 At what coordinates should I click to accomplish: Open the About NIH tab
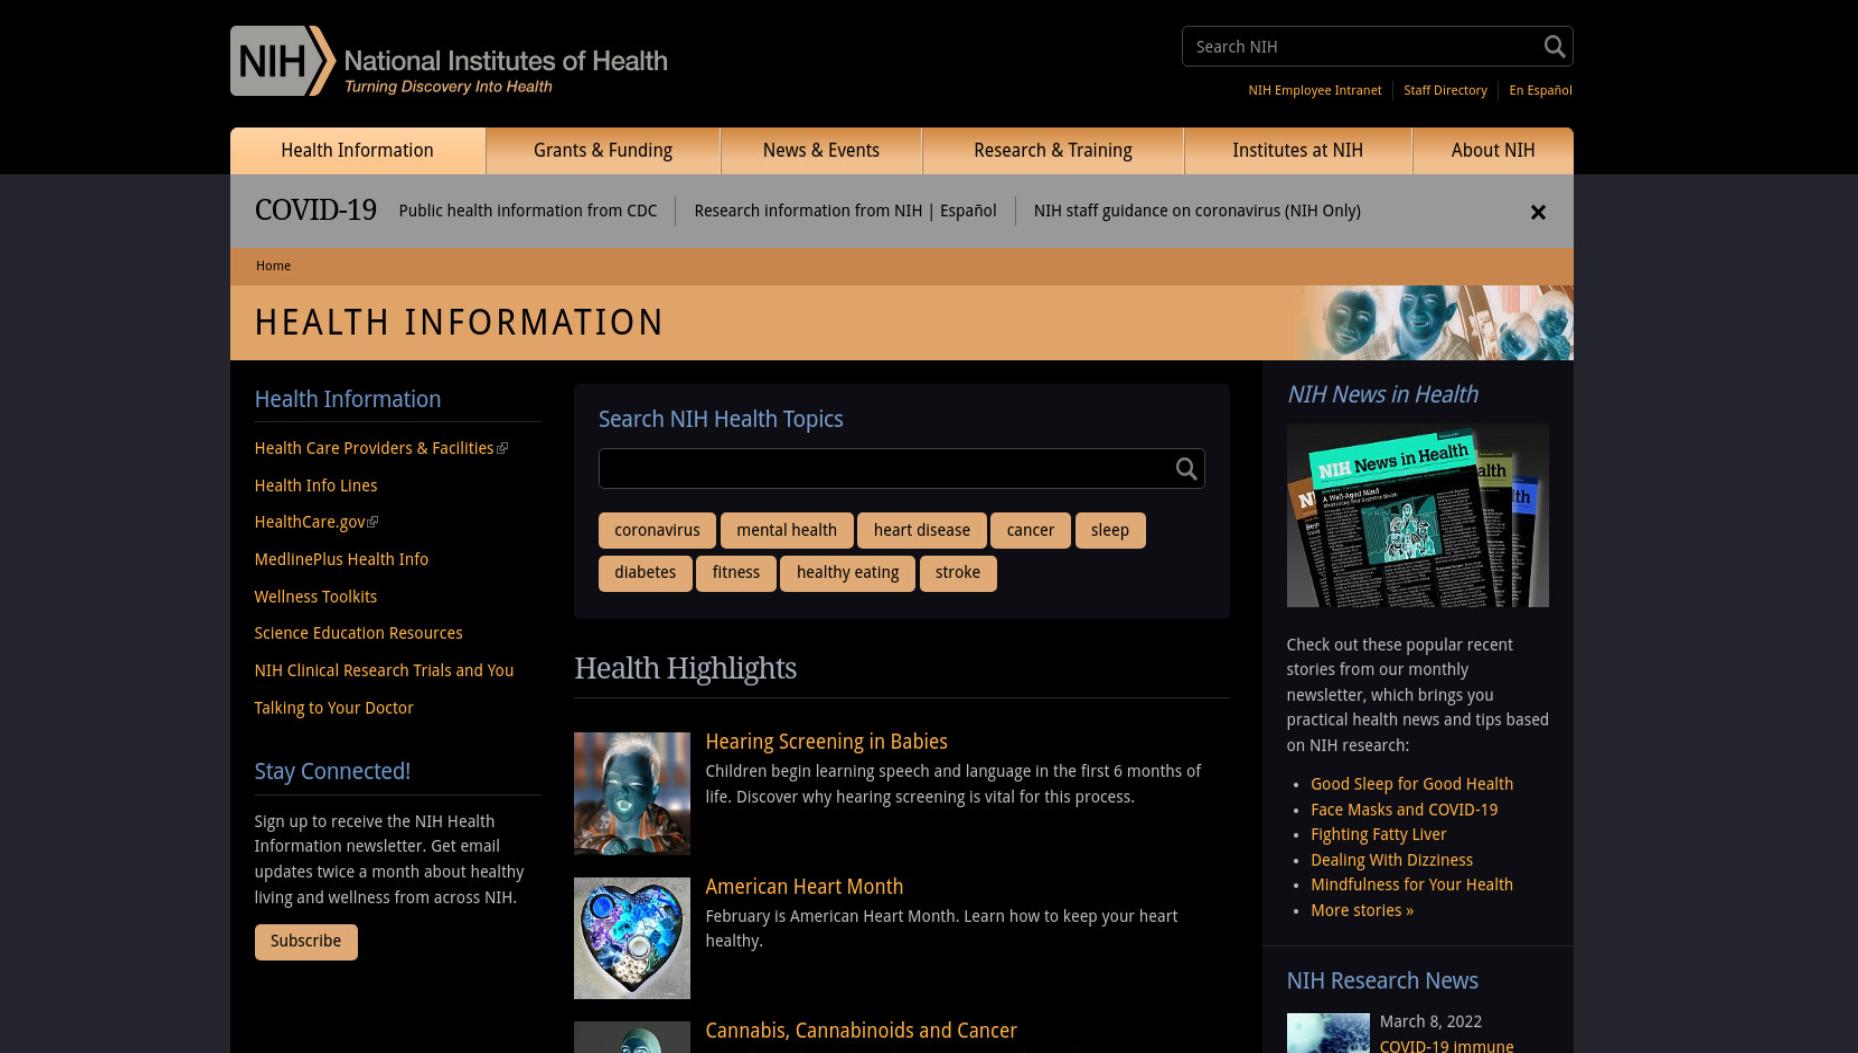[1493, 150]
